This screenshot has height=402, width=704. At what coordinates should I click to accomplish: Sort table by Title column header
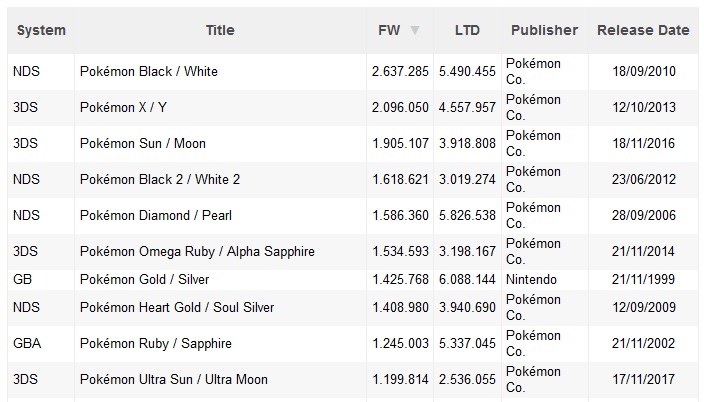tap(220, 30)
